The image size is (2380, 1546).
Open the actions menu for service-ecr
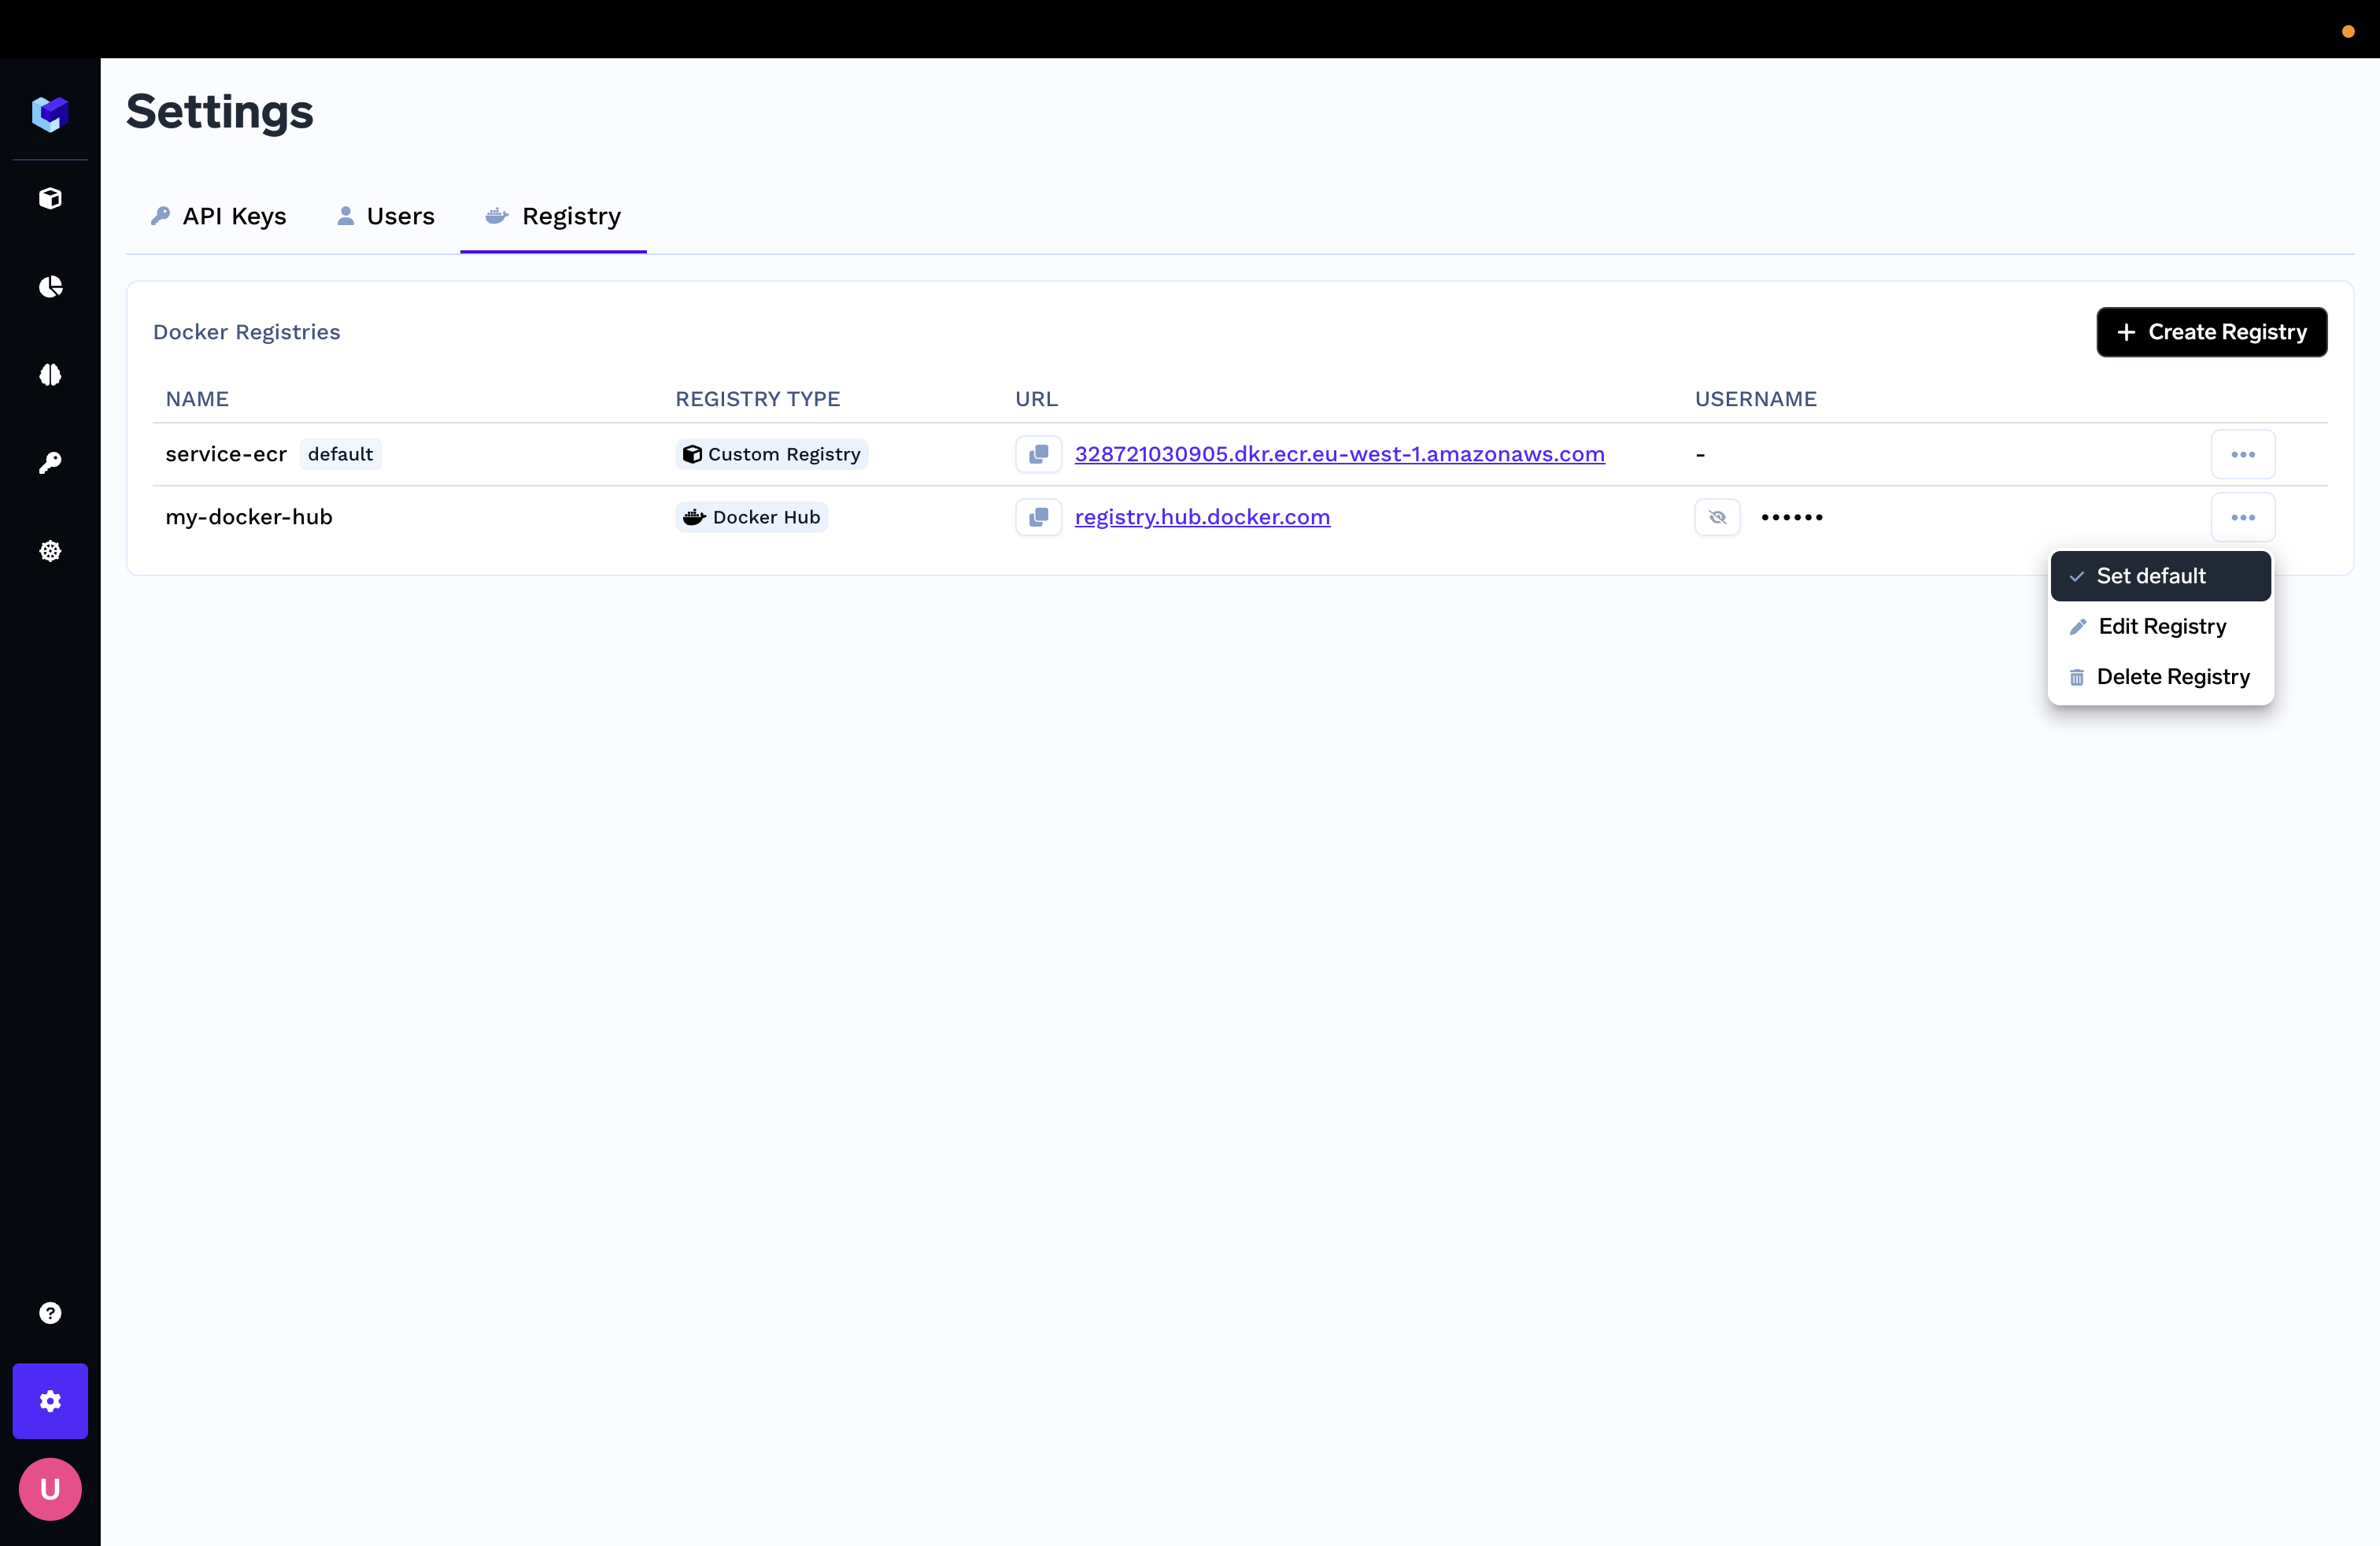click(x=2242, y=454)
